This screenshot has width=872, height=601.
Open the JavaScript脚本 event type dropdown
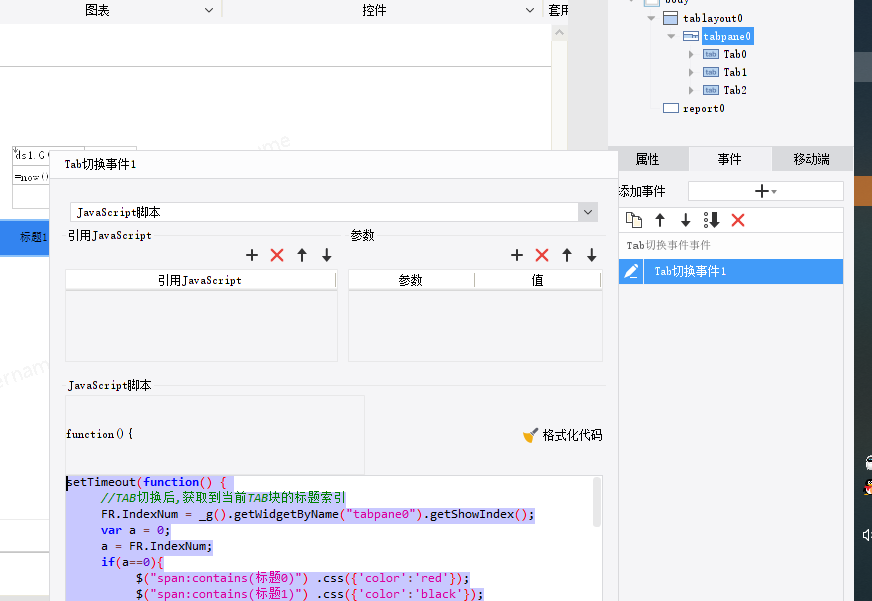588,212
